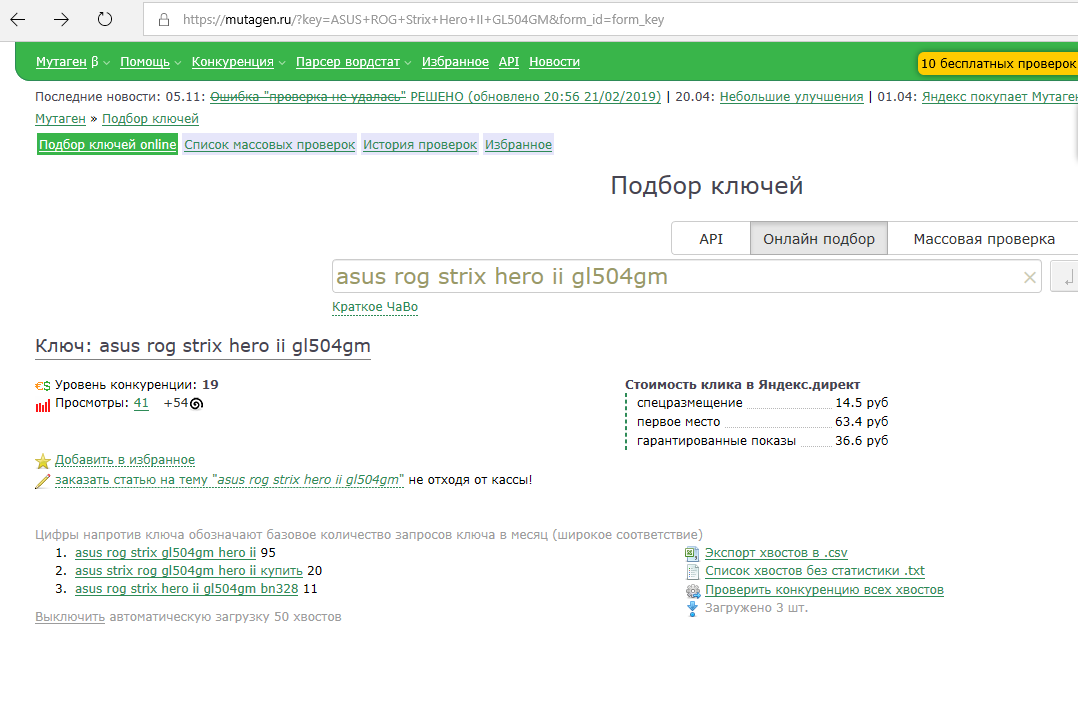Open API in the green menu bar
Image resolution: width=1078 pixels, height=703 pixels.
(x=509, y=62)
